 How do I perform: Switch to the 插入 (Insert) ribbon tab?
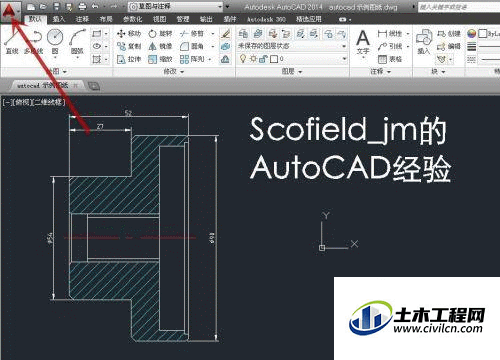point(59,19)
